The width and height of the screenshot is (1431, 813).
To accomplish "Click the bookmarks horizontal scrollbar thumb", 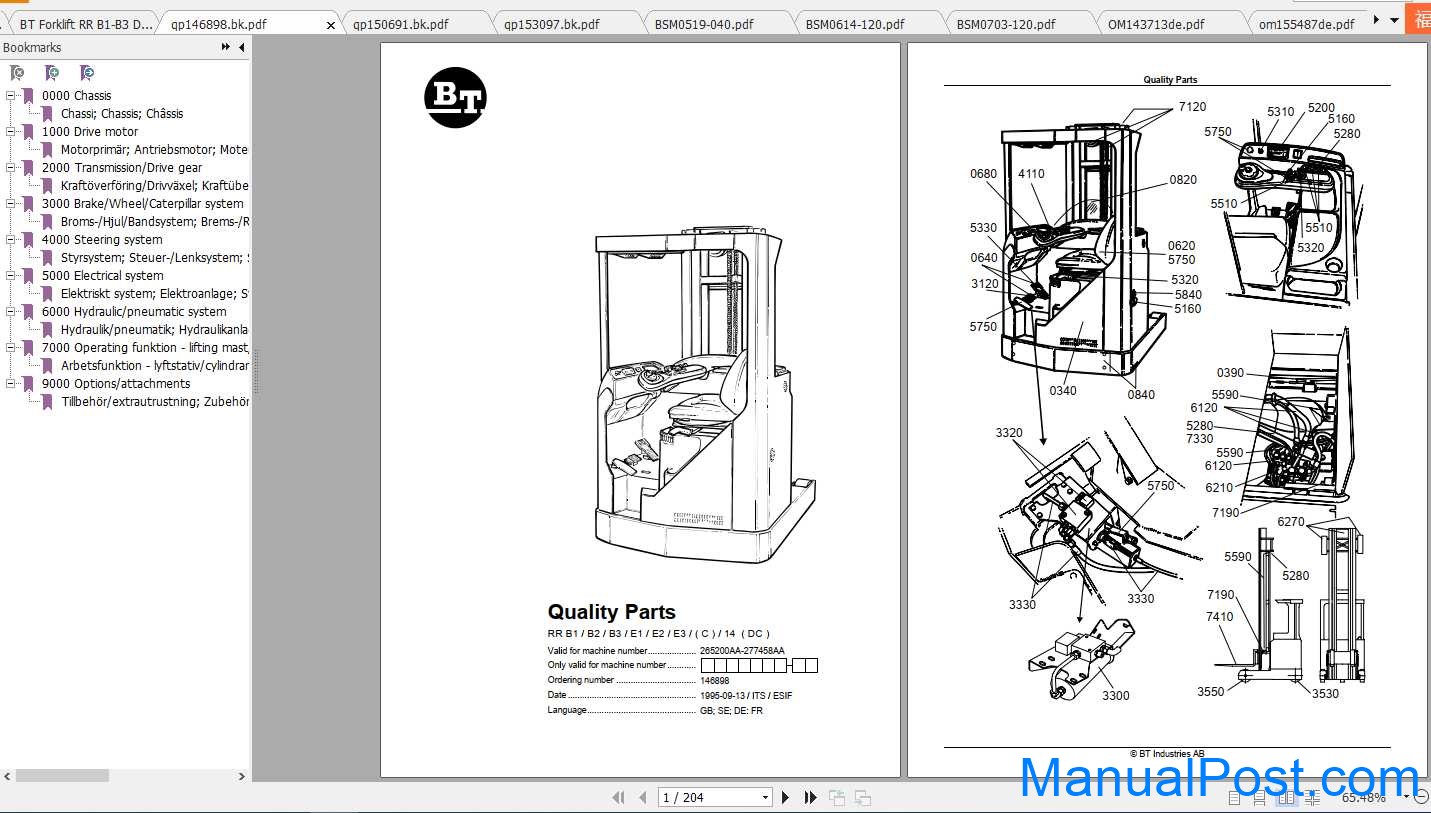I will (x=62, y=775).
